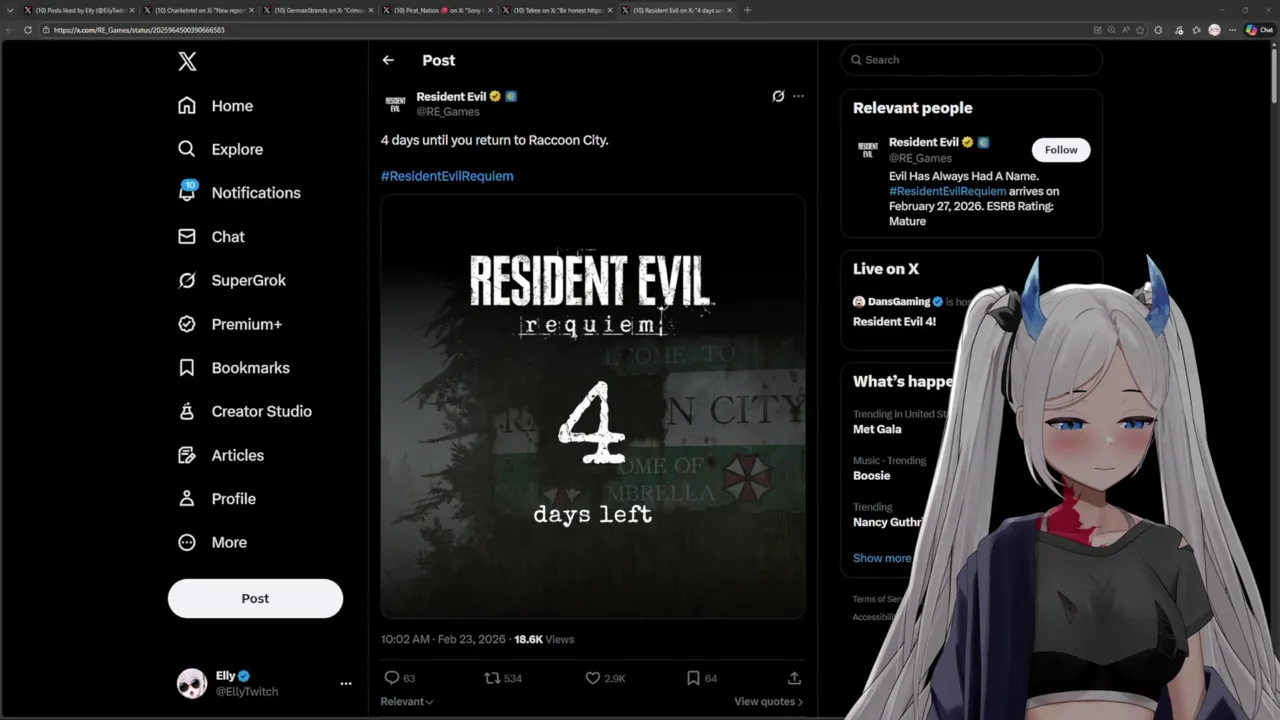The image size is (1280, 720).
Task: Click the favorite star in address bar
Action: click(1140, 30)
